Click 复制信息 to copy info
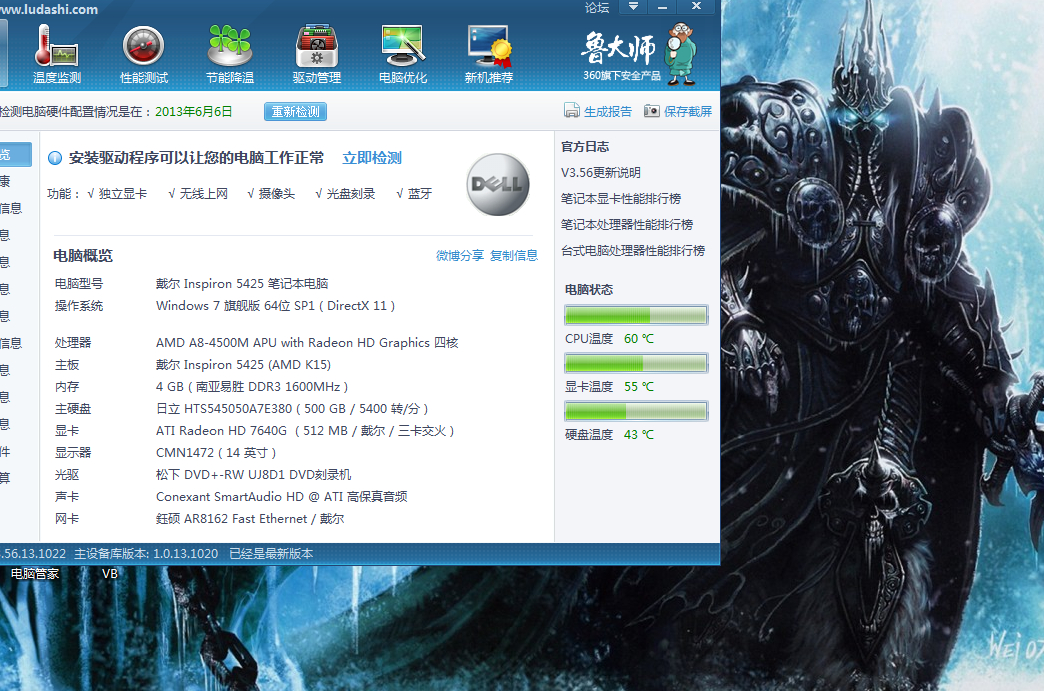This screenshot has width=1044, height=691. coord(514,256)
